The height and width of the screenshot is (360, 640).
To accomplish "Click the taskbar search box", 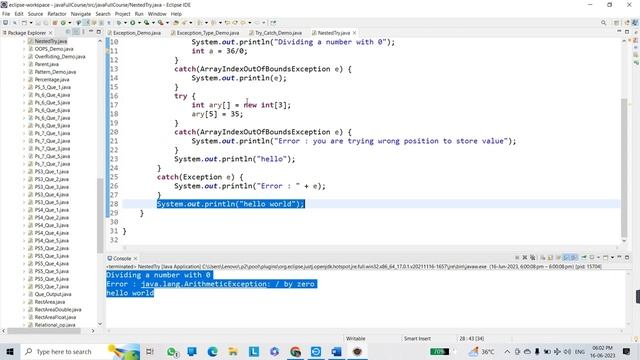I will pos(80,351).
